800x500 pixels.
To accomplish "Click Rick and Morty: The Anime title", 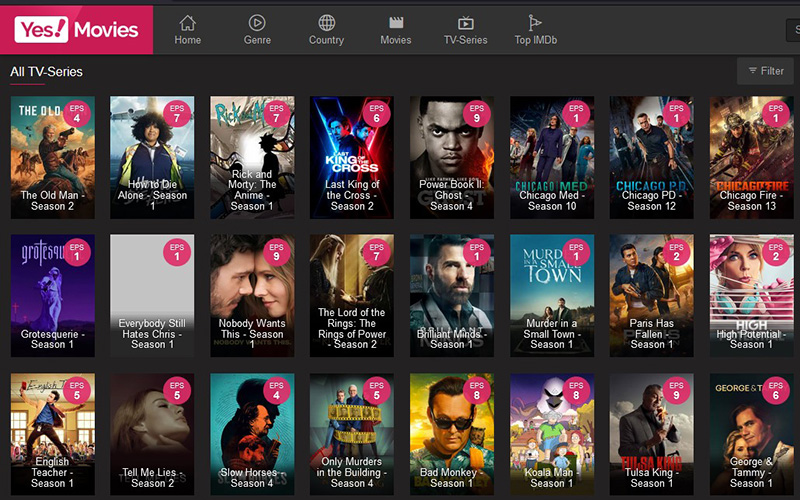I will coord(252,190).
